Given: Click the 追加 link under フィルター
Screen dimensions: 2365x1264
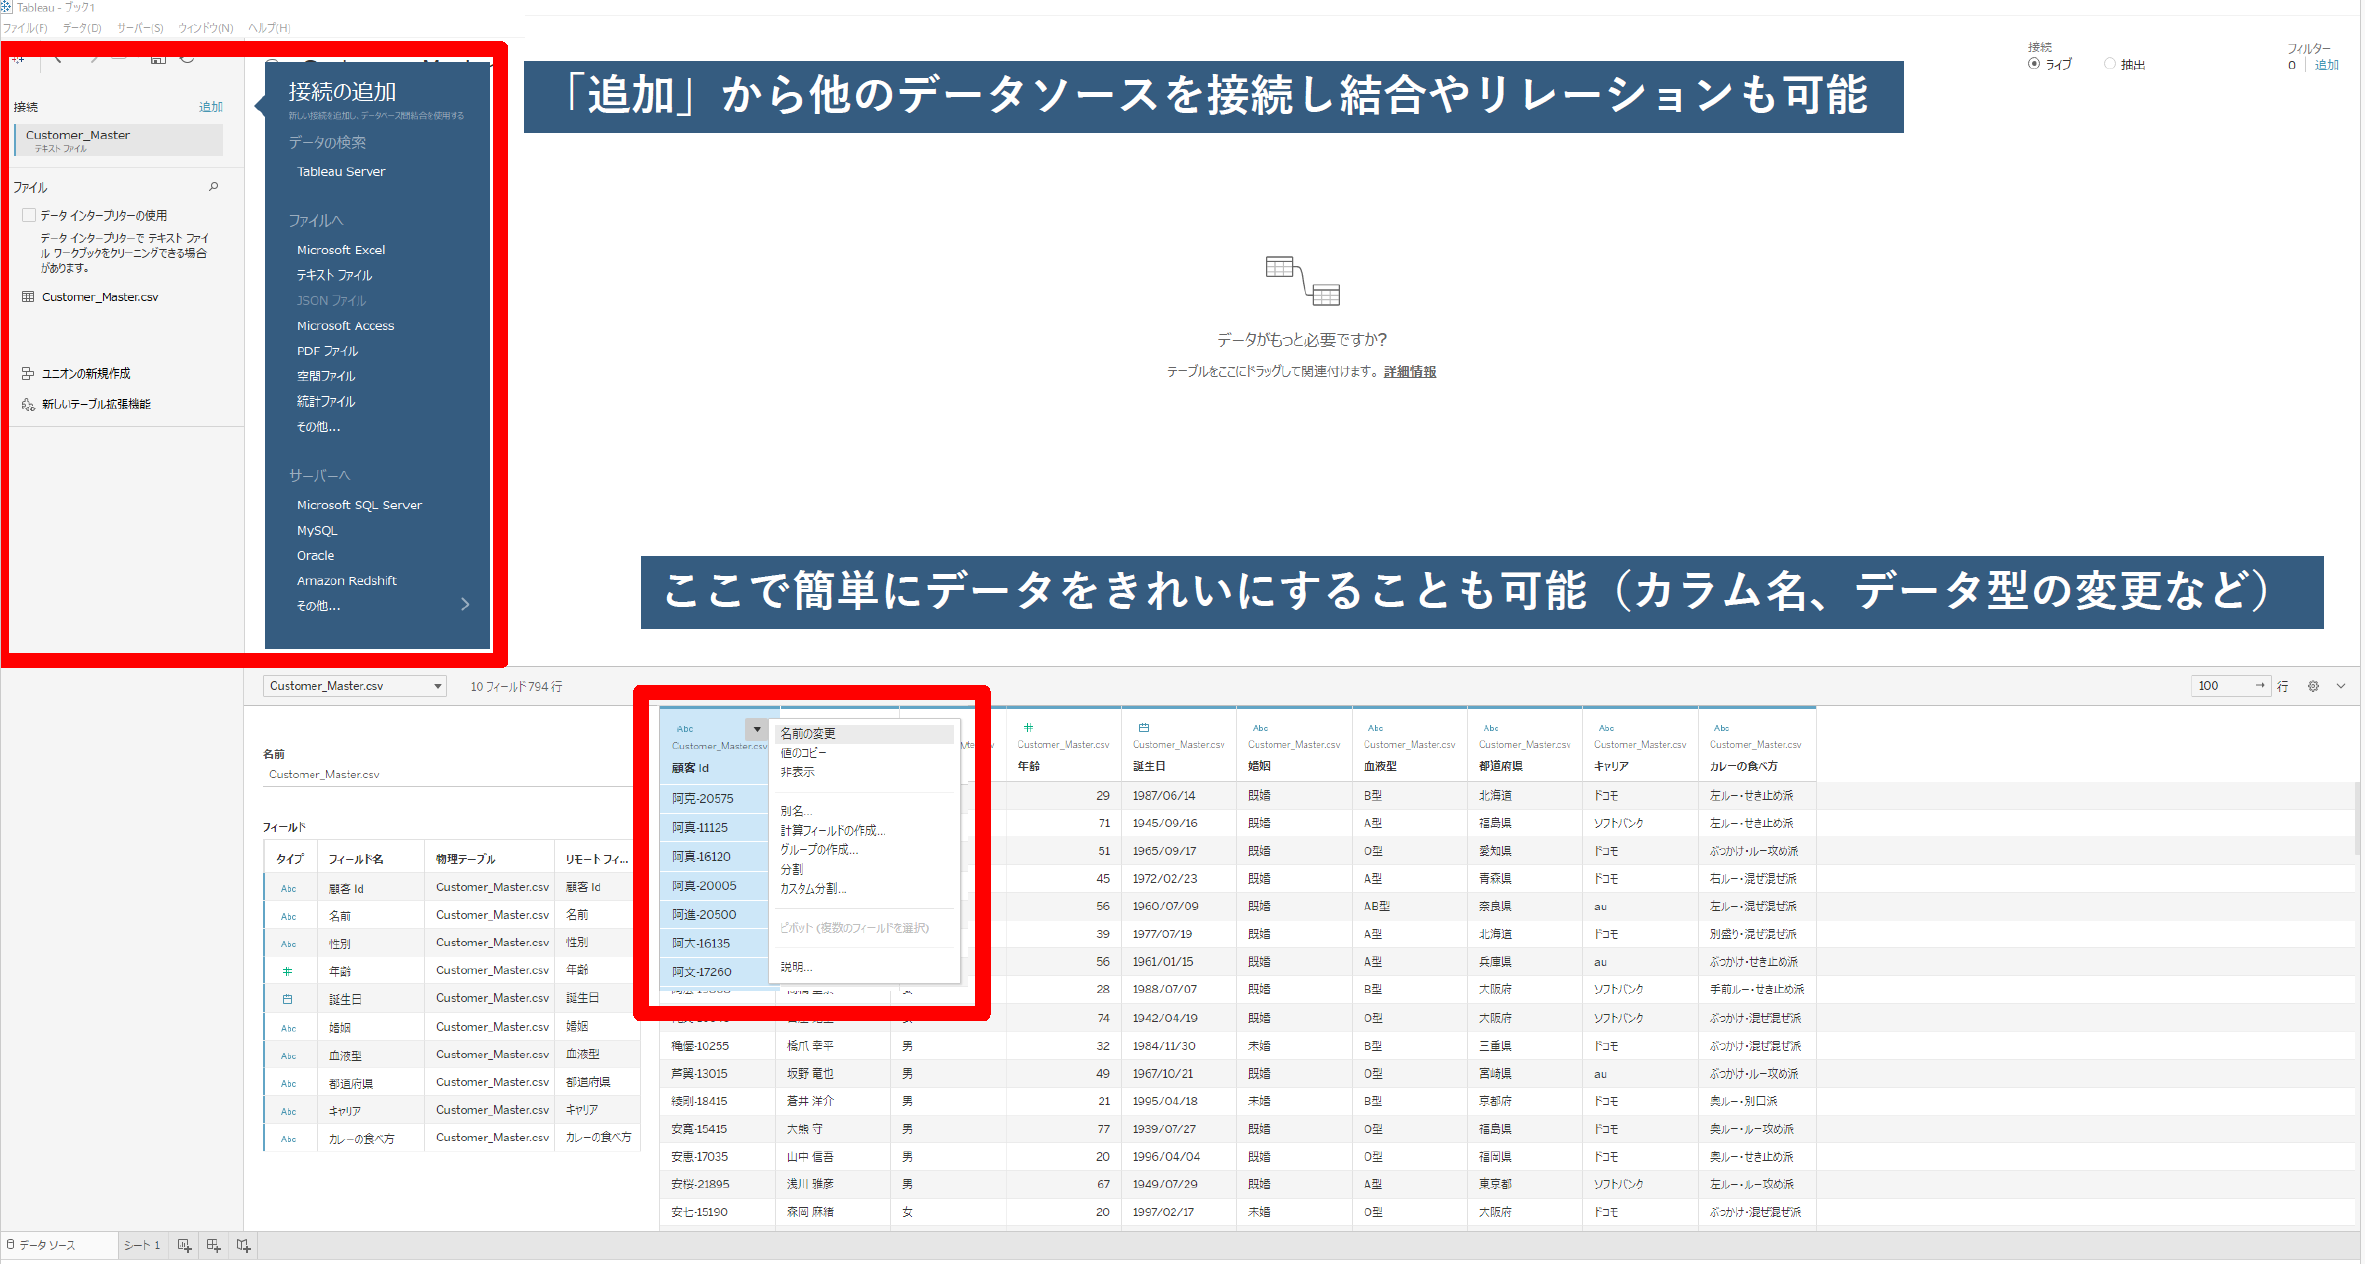Looking at the screenshot, I should (2327, 65).
